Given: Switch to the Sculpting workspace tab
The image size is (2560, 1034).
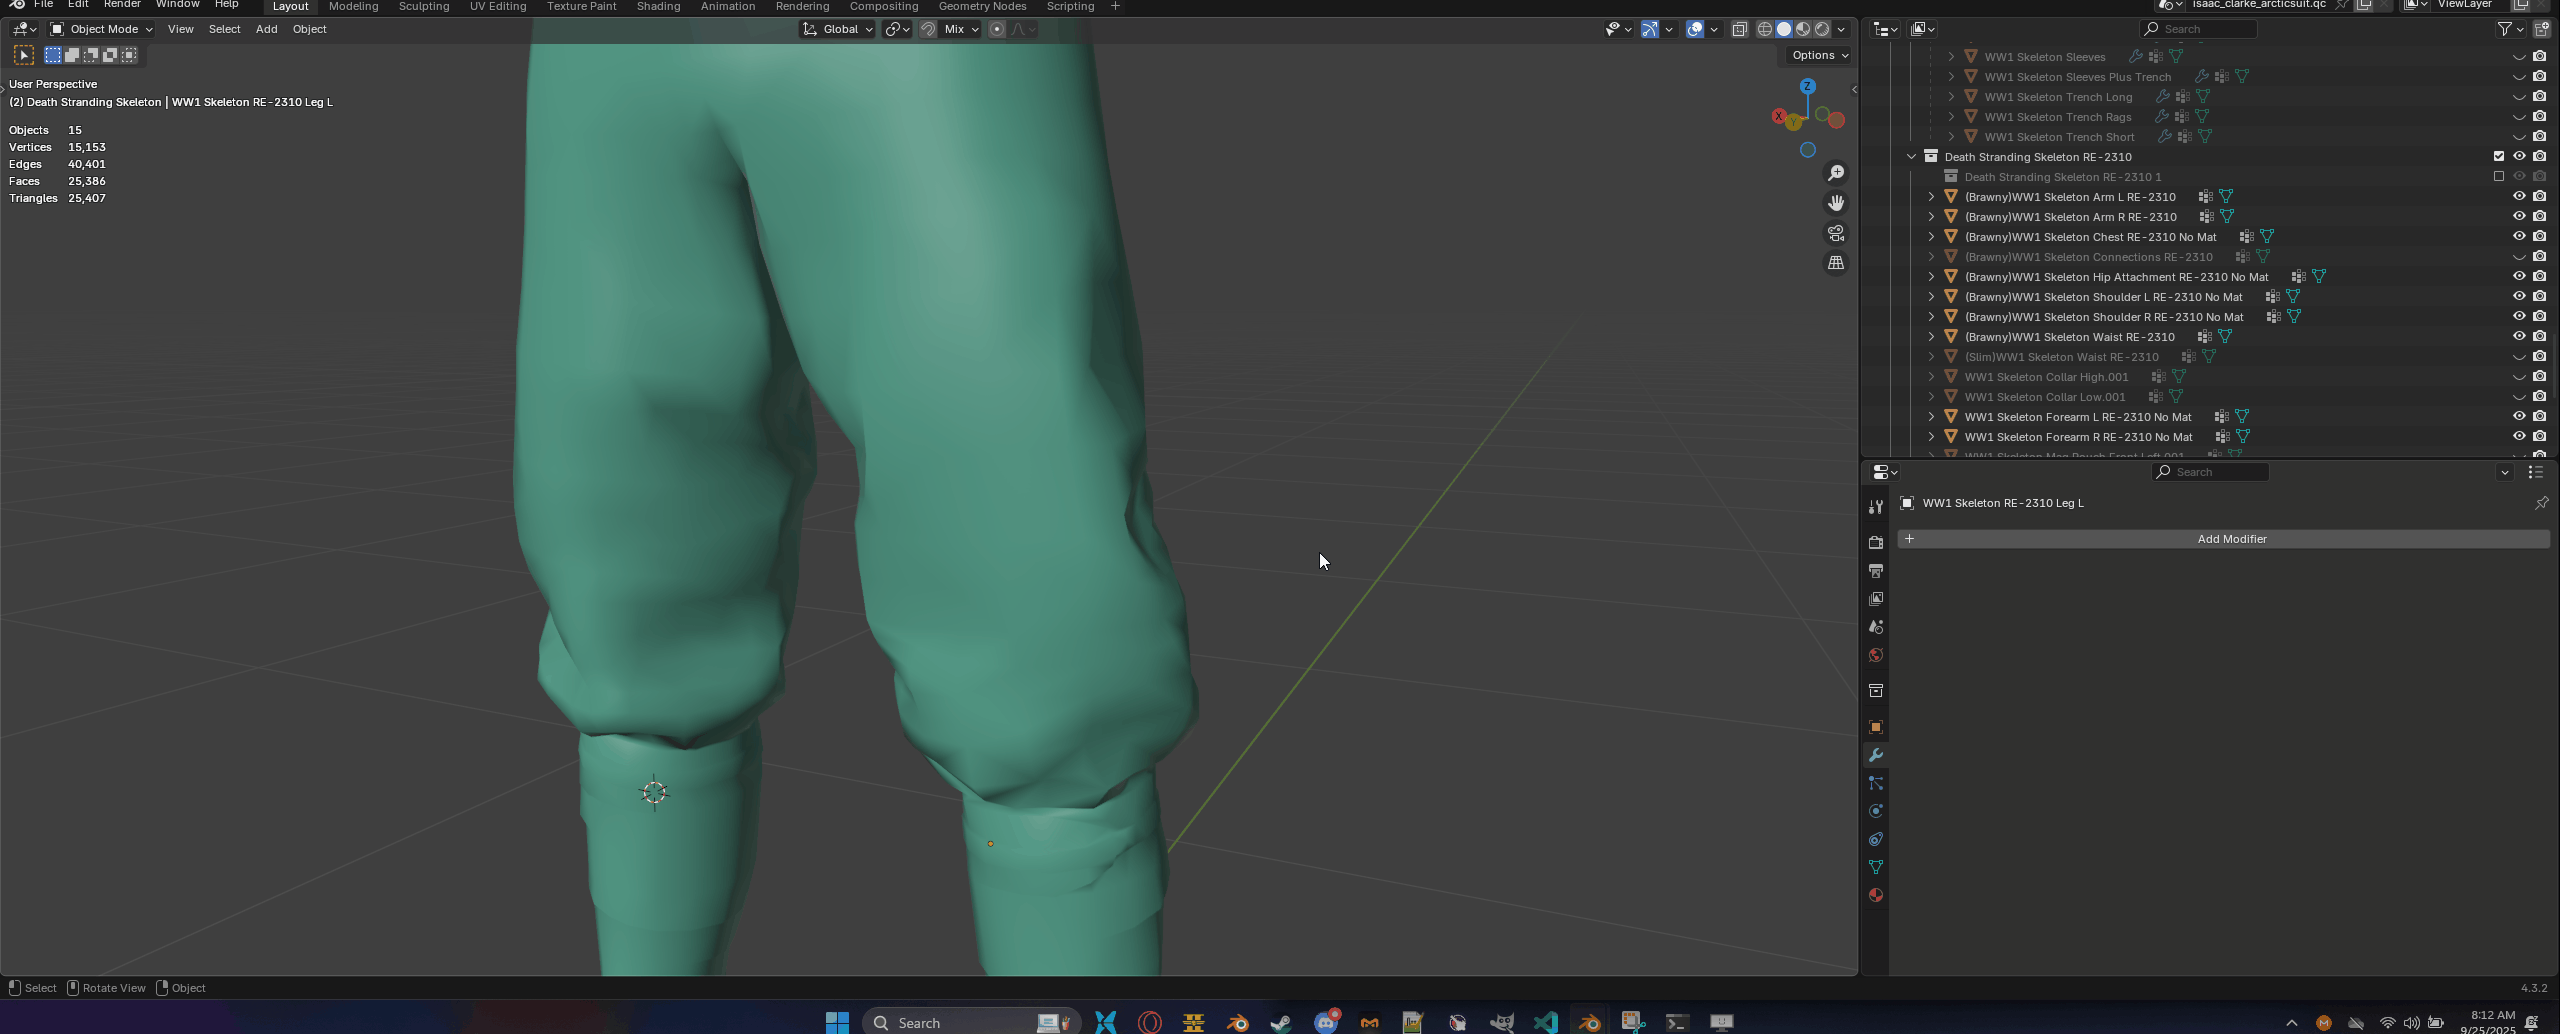Looking at the screenshot, I should (424, 7).
